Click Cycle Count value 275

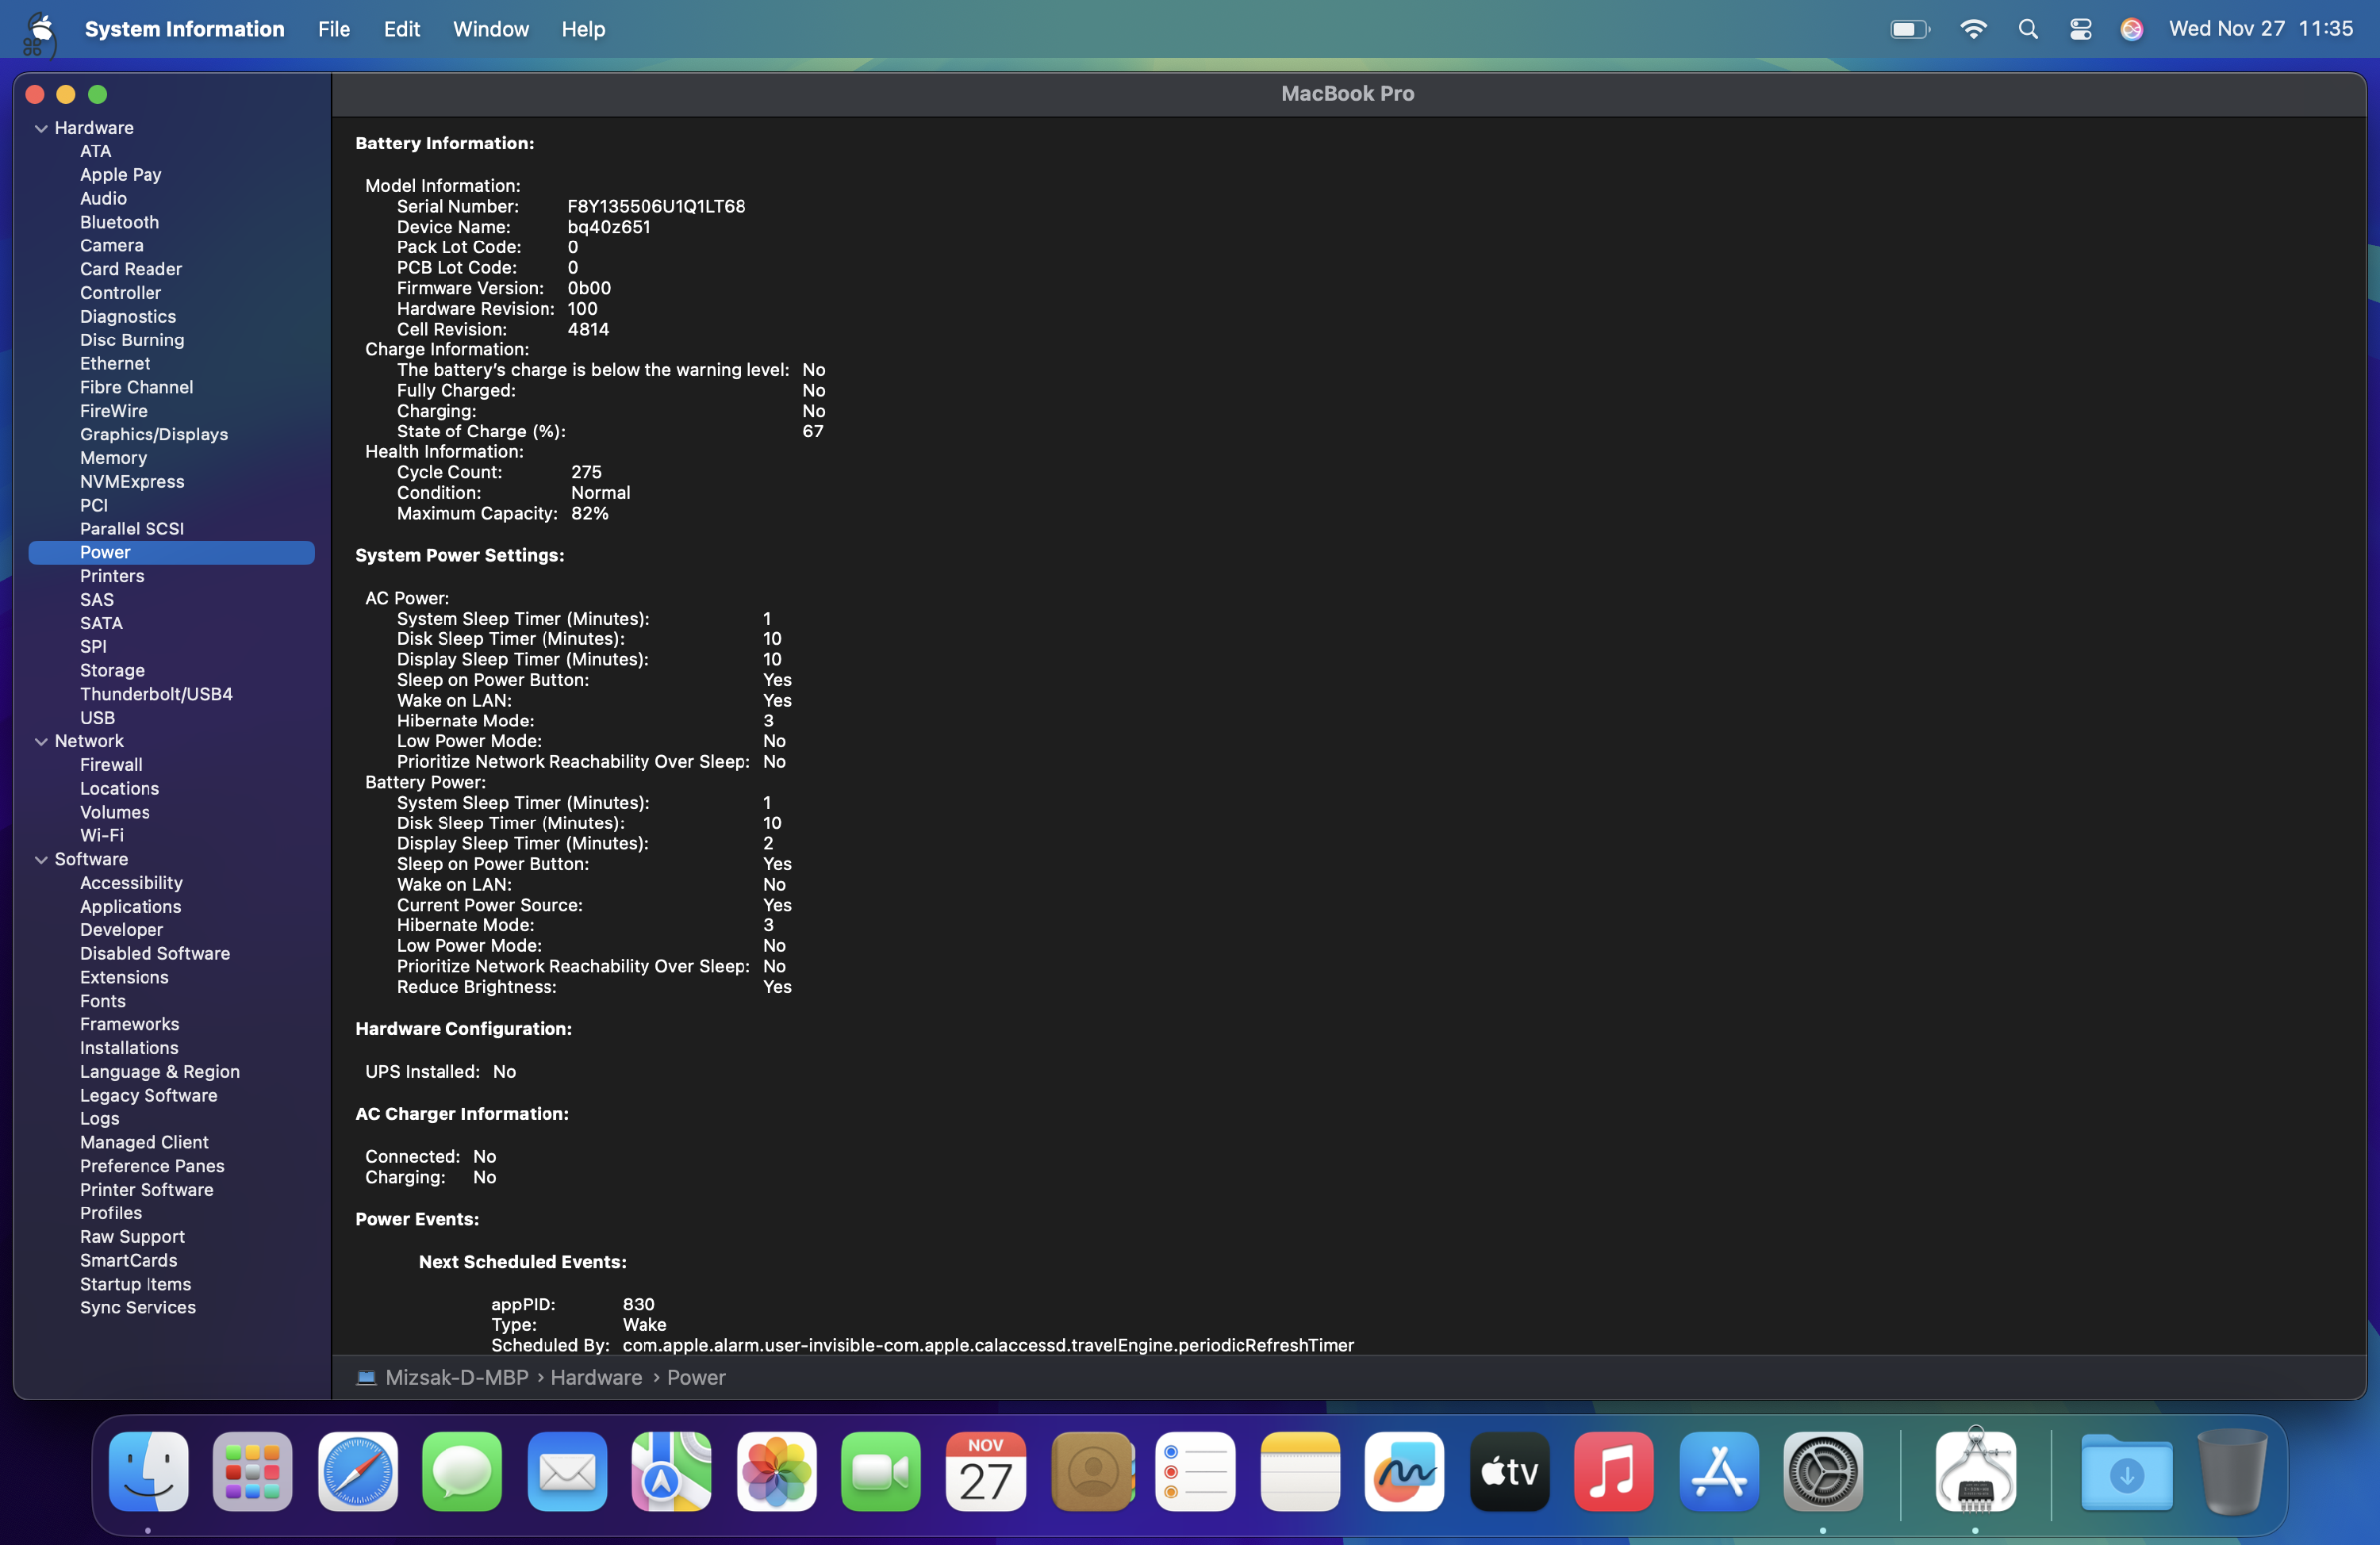(x=586, y=472)
